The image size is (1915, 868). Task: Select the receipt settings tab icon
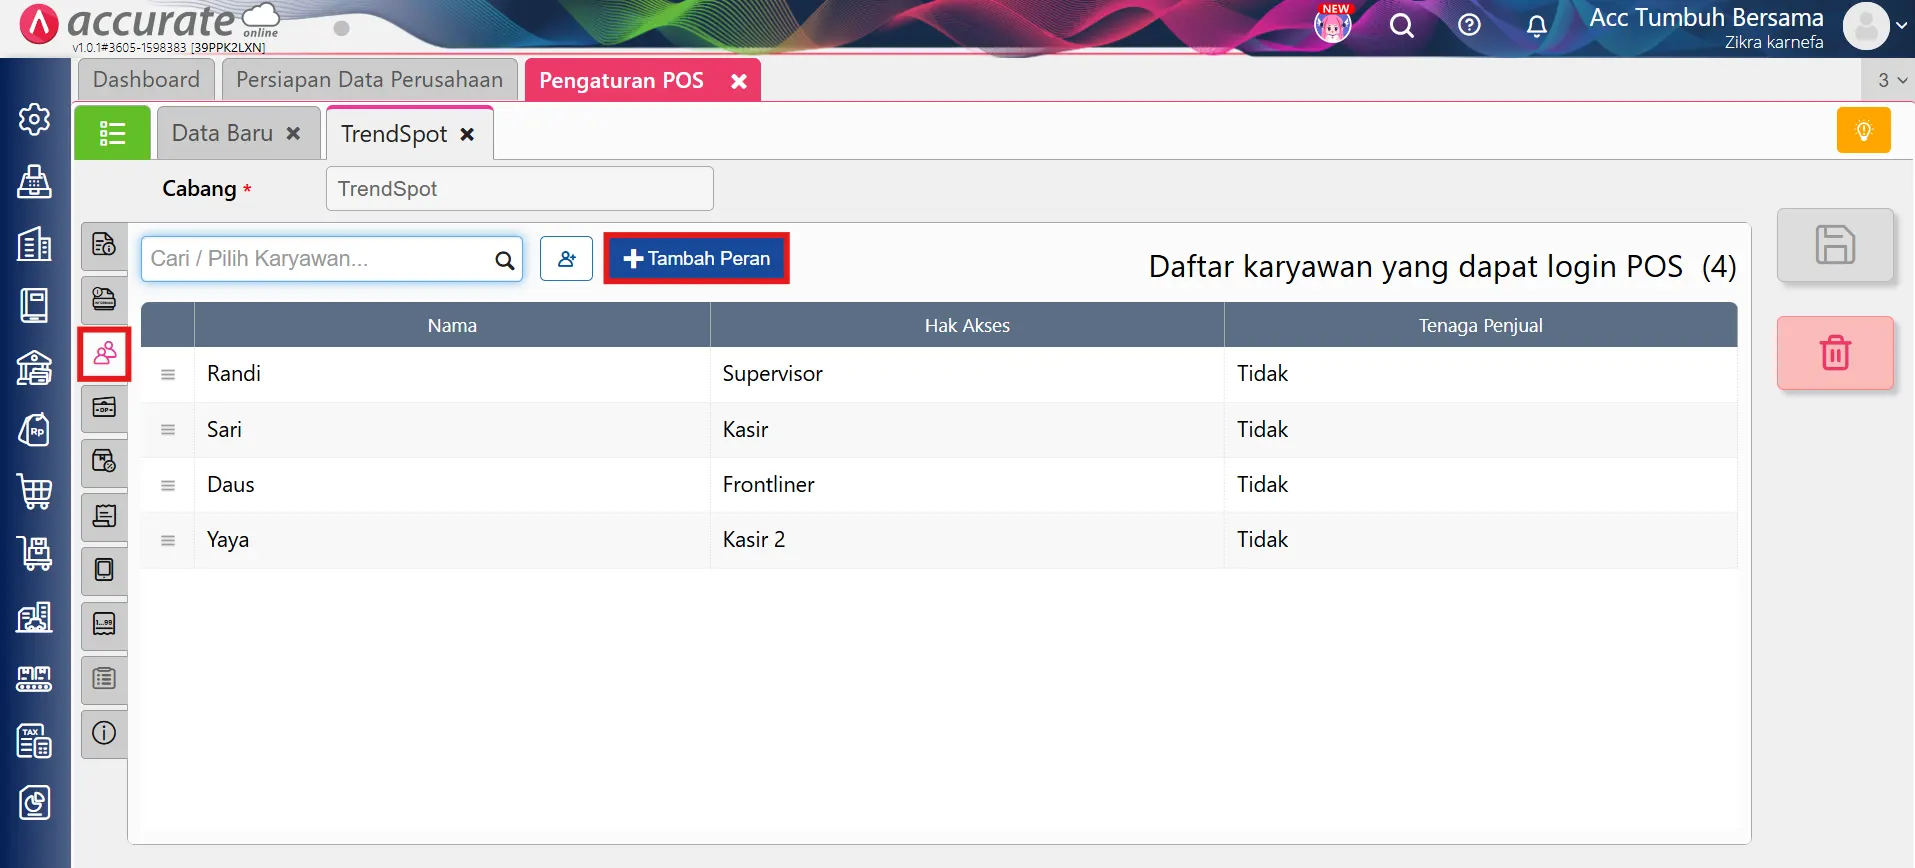pos(104,516)
